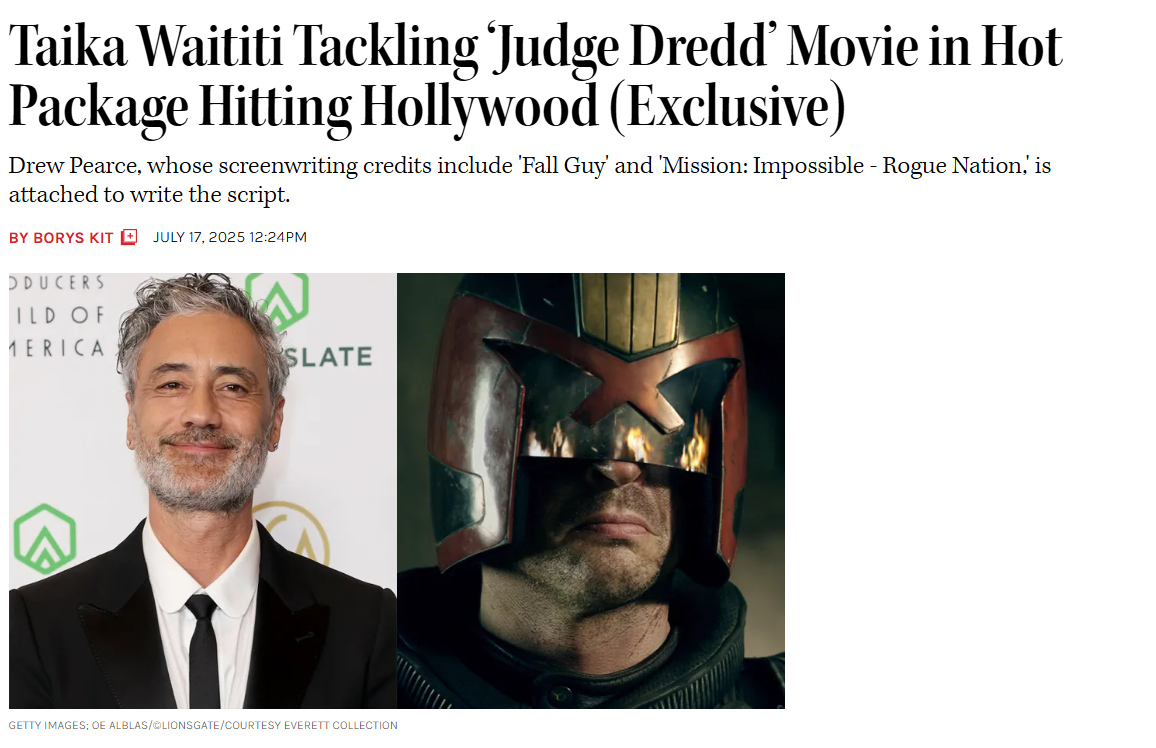Click the SLATE word on the photo backdrop
Image resolution: width=1156 pixels, height=748 pixels.
point(328,357)
